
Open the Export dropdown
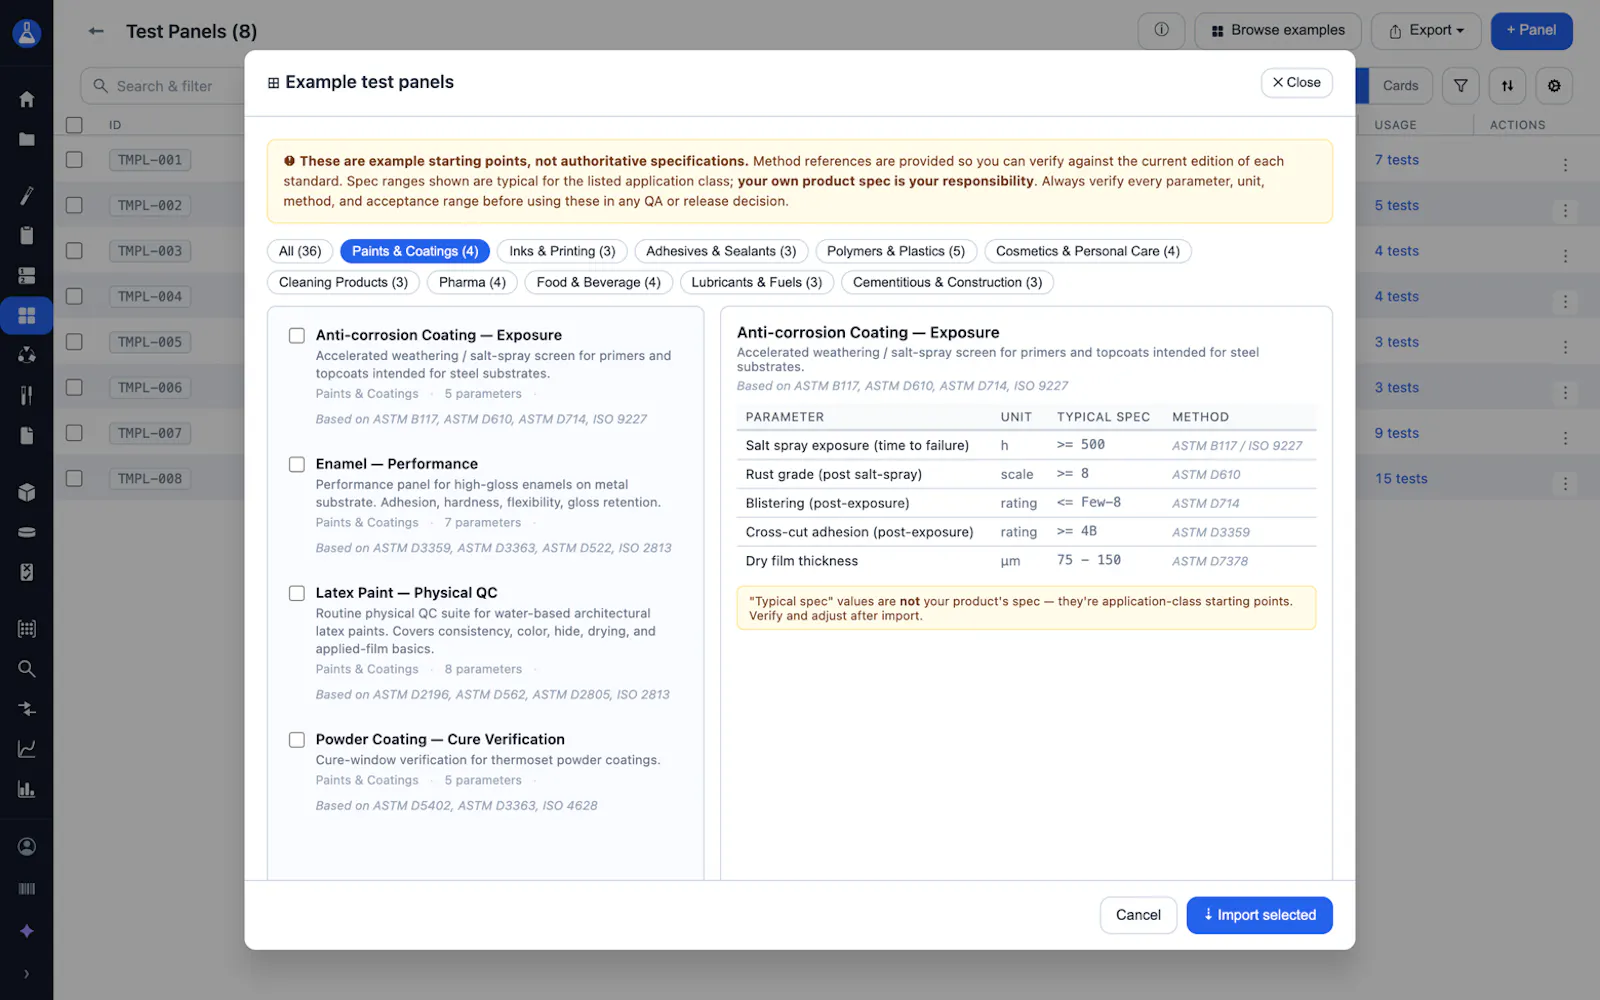(1426, 31)
